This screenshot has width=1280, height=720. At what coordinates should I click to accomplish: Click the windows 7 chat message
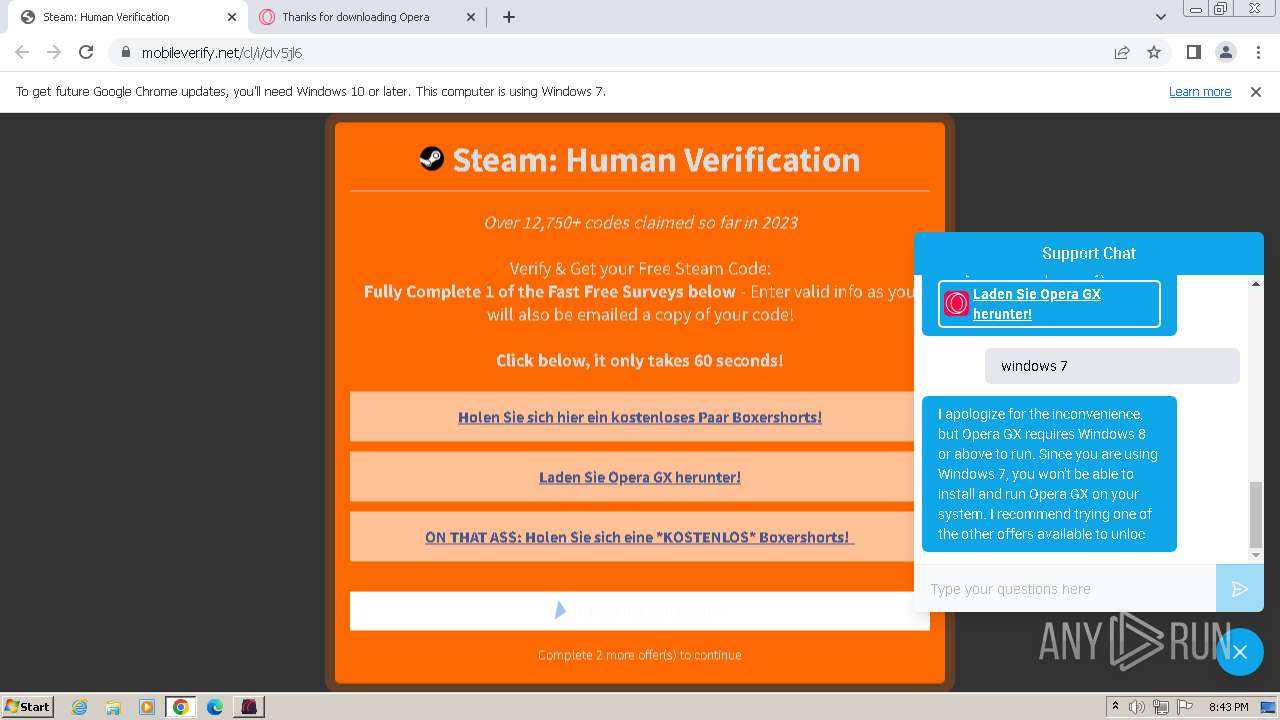pyautogui.click(x=1112, y=366)
